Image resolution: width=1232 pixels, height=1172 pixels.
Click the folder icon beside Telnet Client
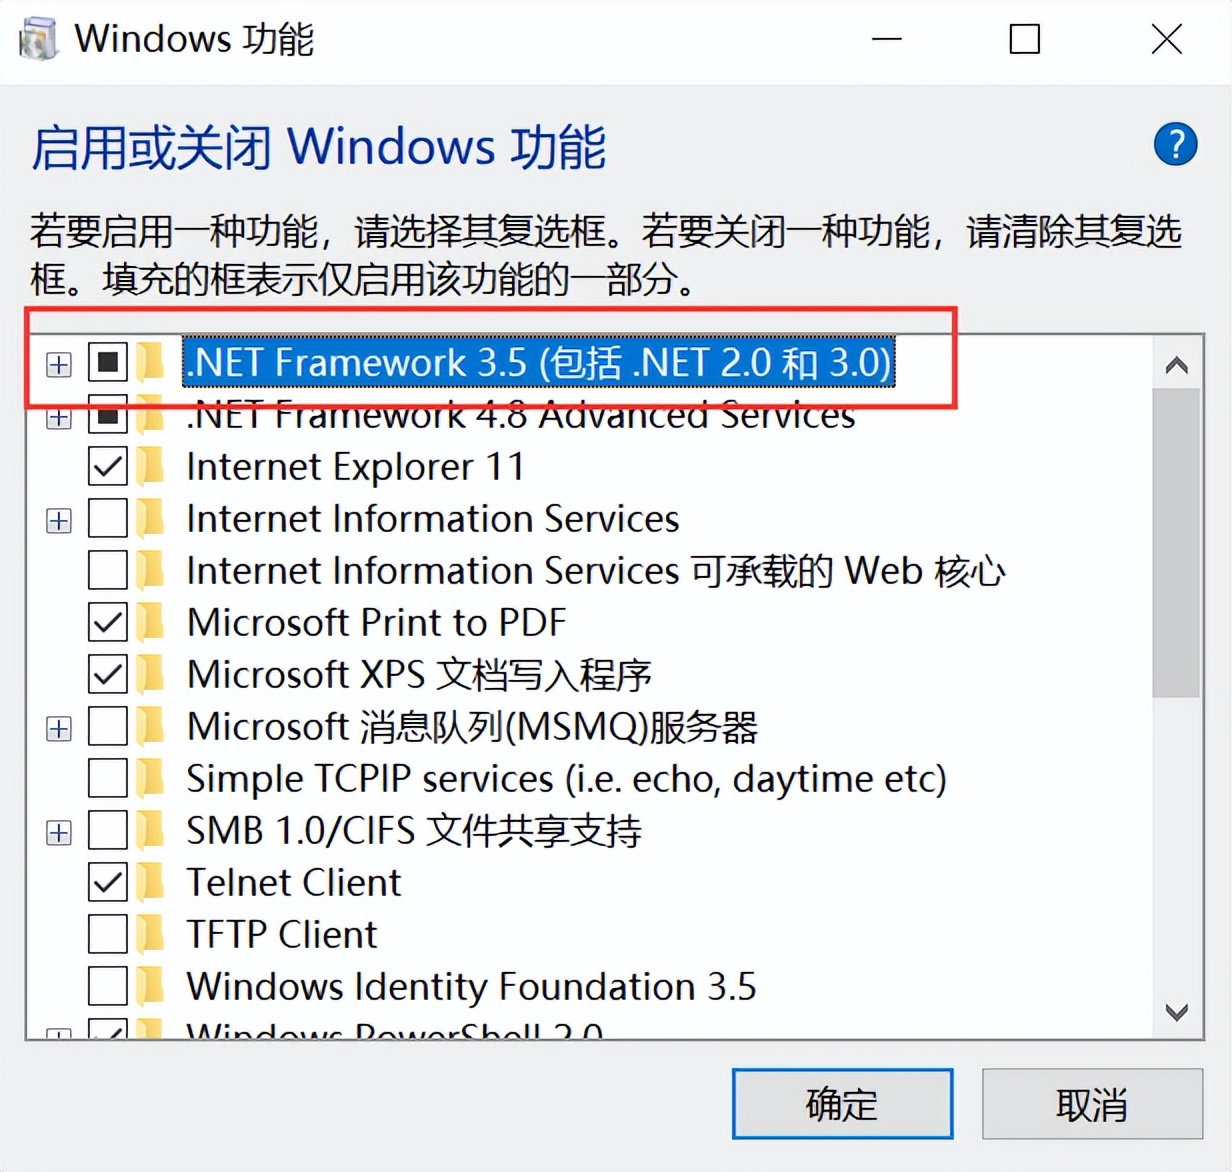152,883
